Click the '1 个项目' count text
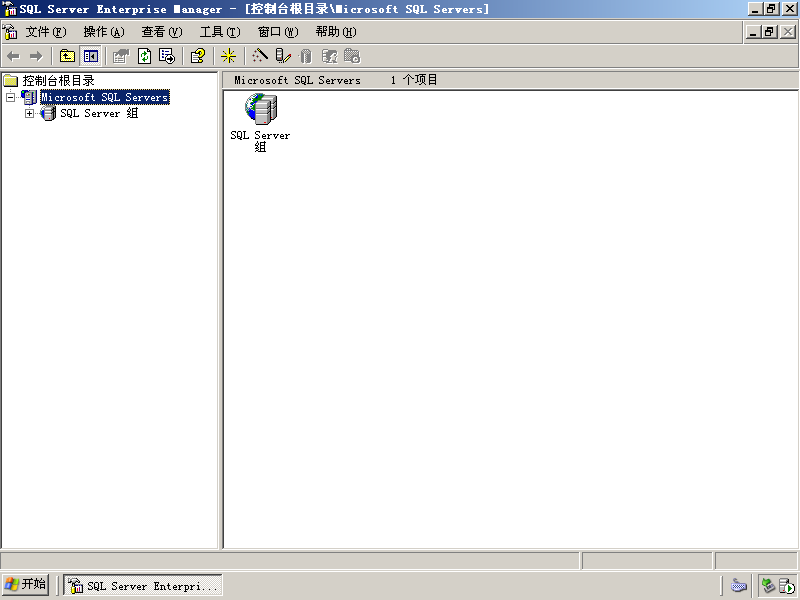The image size is (800, 600). (x=414, y=80)
